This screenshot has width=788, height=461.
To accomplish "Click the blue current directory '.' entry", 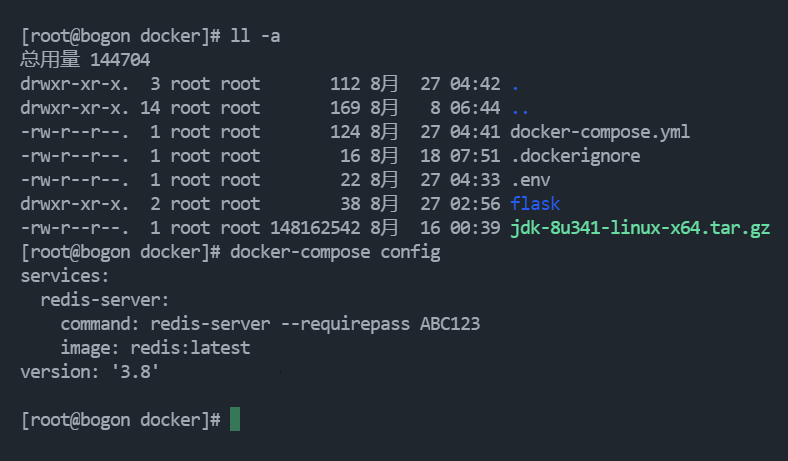I will (515, 84).
